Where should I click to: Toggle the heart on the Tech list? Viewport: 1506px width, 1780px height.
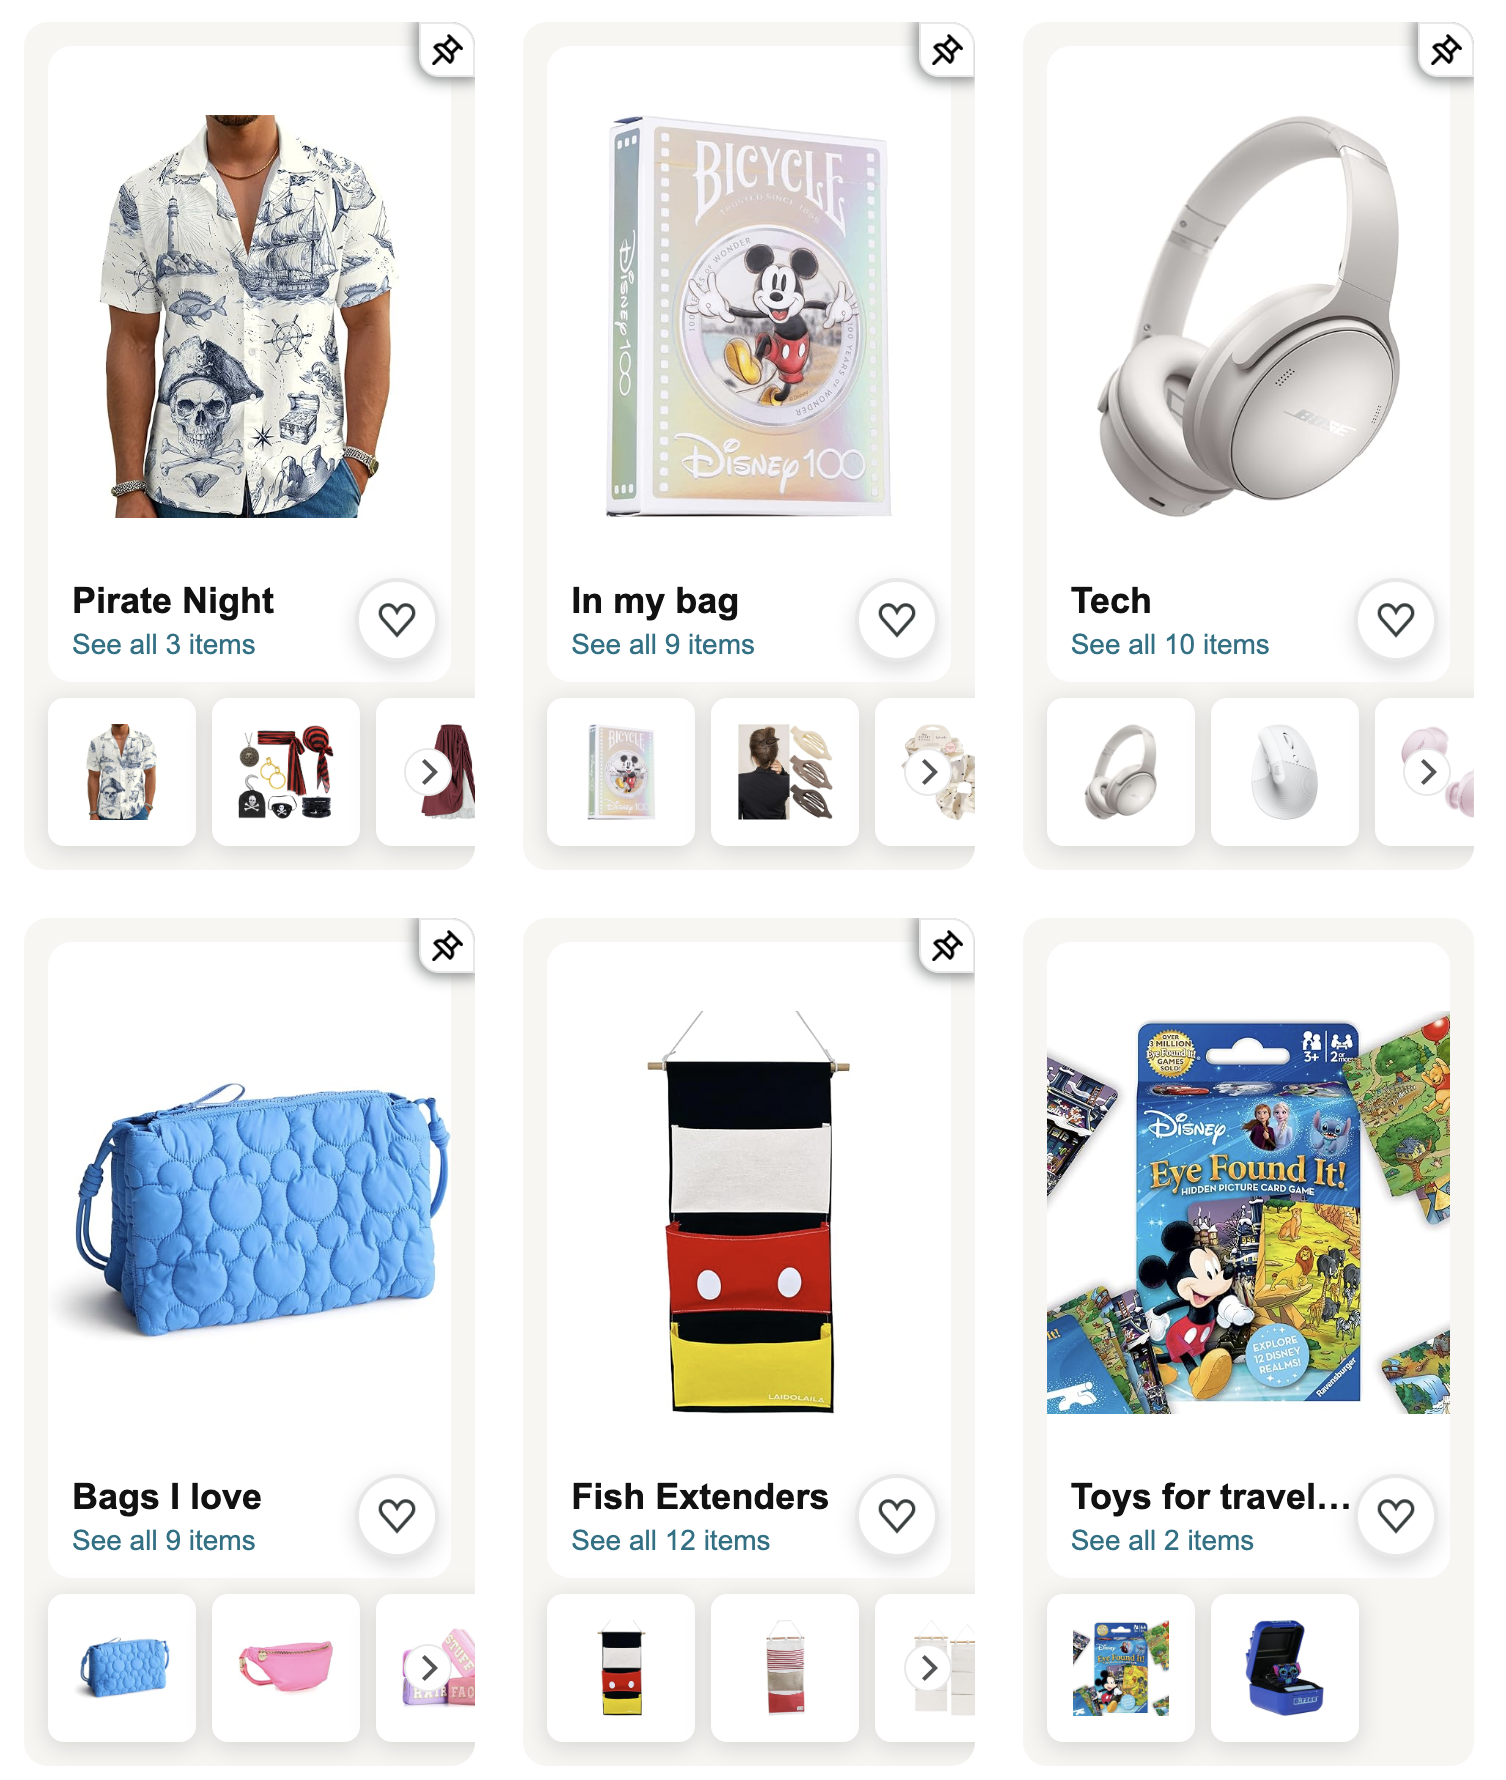[1396, 620]
